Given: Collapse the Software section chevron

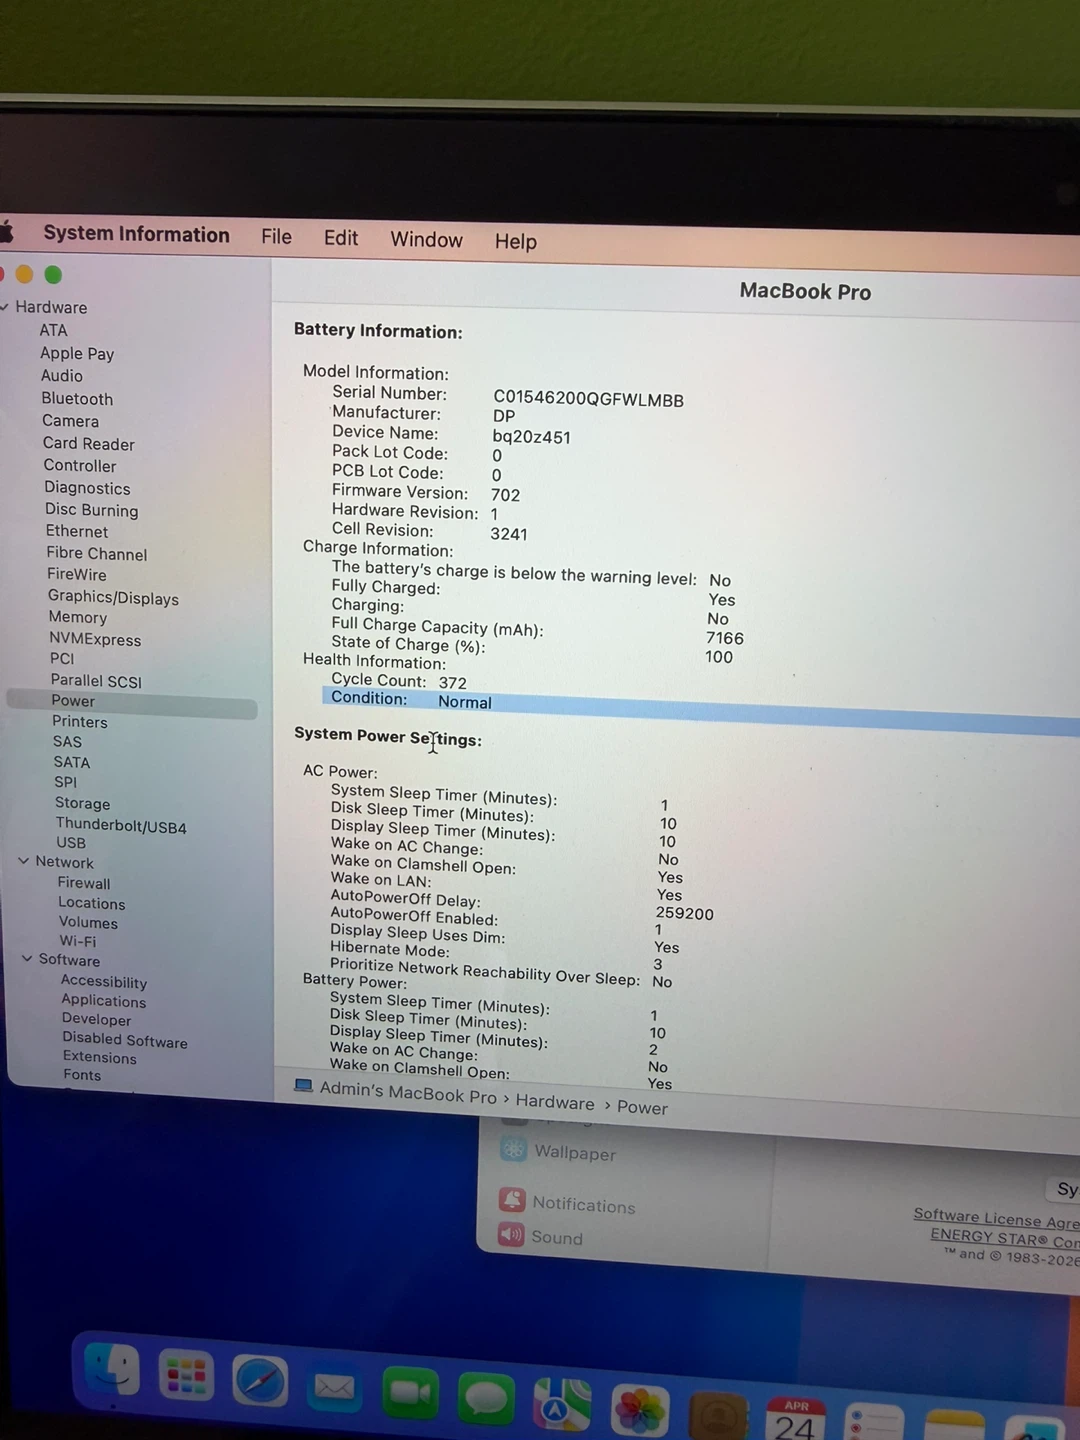Looking at the screenshot, I should coord(28,958).
